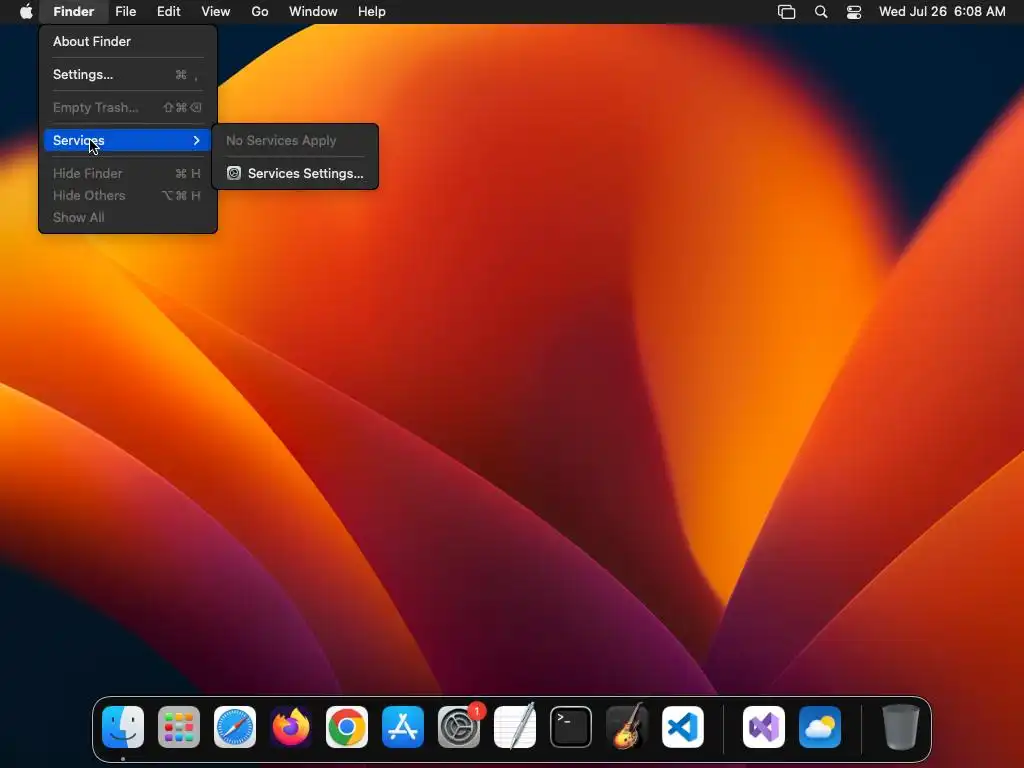1024x768 pixels.
Task: Open Google Chrome from the dock
Action: 347,727
